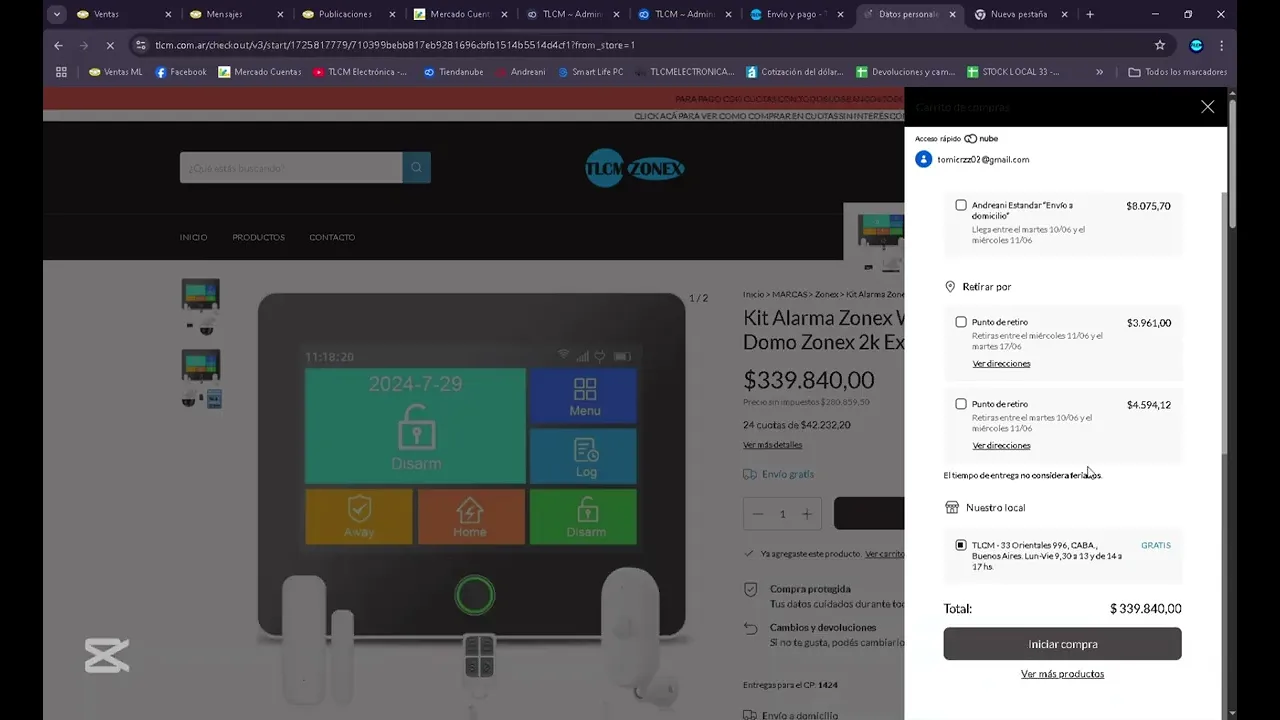Open STOCK LOCAL 33 bookmark
The height and width of the screenshot is (720, 1280).
coord(1013,72)
